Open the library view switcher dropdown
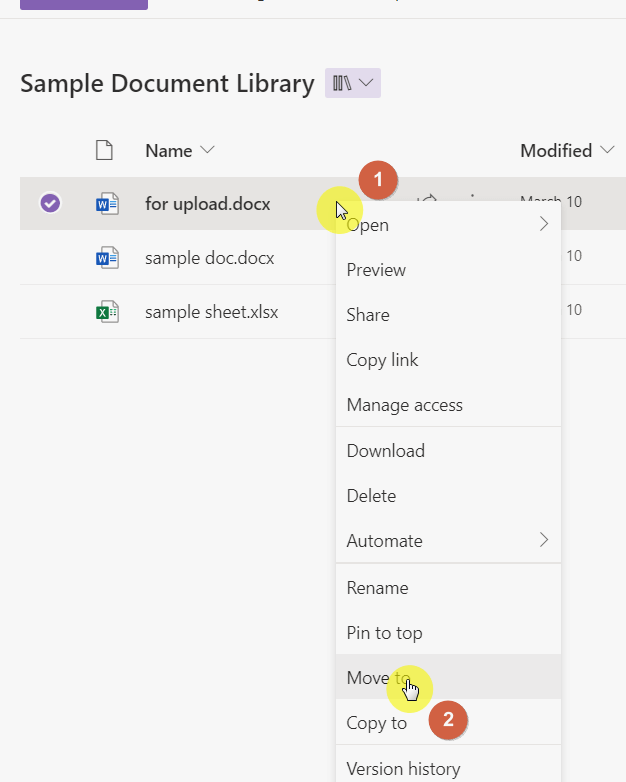 (353, 83)
